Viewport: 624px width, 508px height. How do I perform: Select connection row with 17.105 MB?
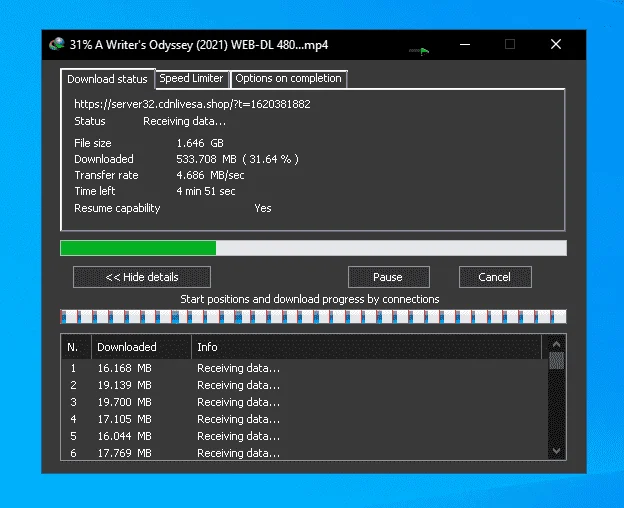(x=304, y=419)
